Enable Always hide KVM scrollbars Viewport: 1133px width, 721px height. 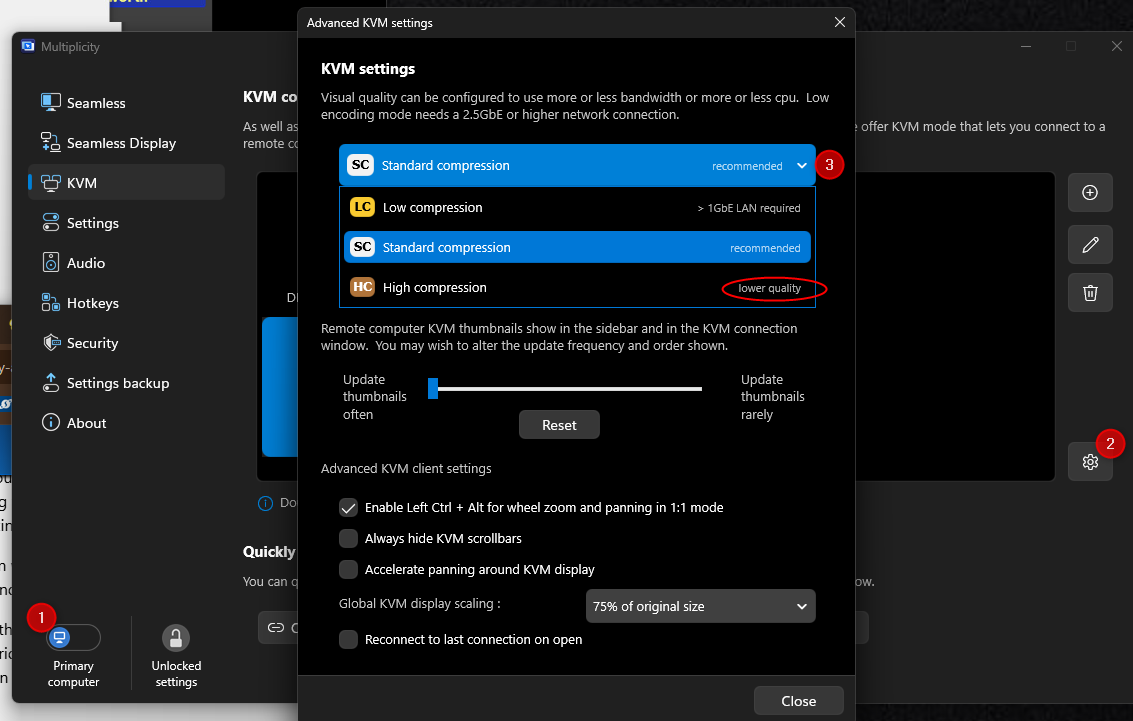[x=348, y=538]
